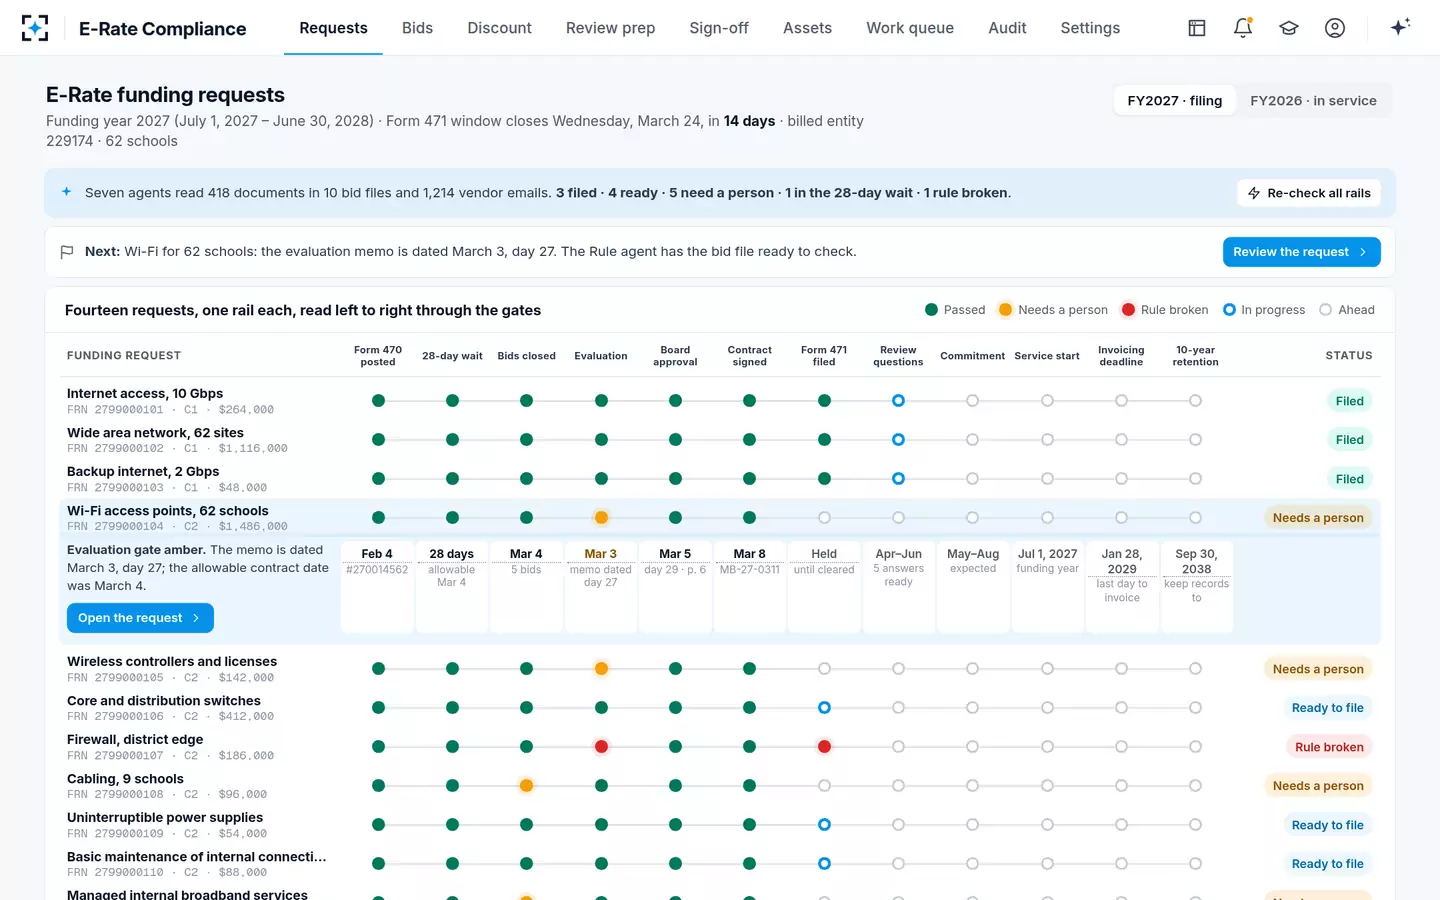
Task: Click the Held until cleared detail card
Action: pos(824,587)
